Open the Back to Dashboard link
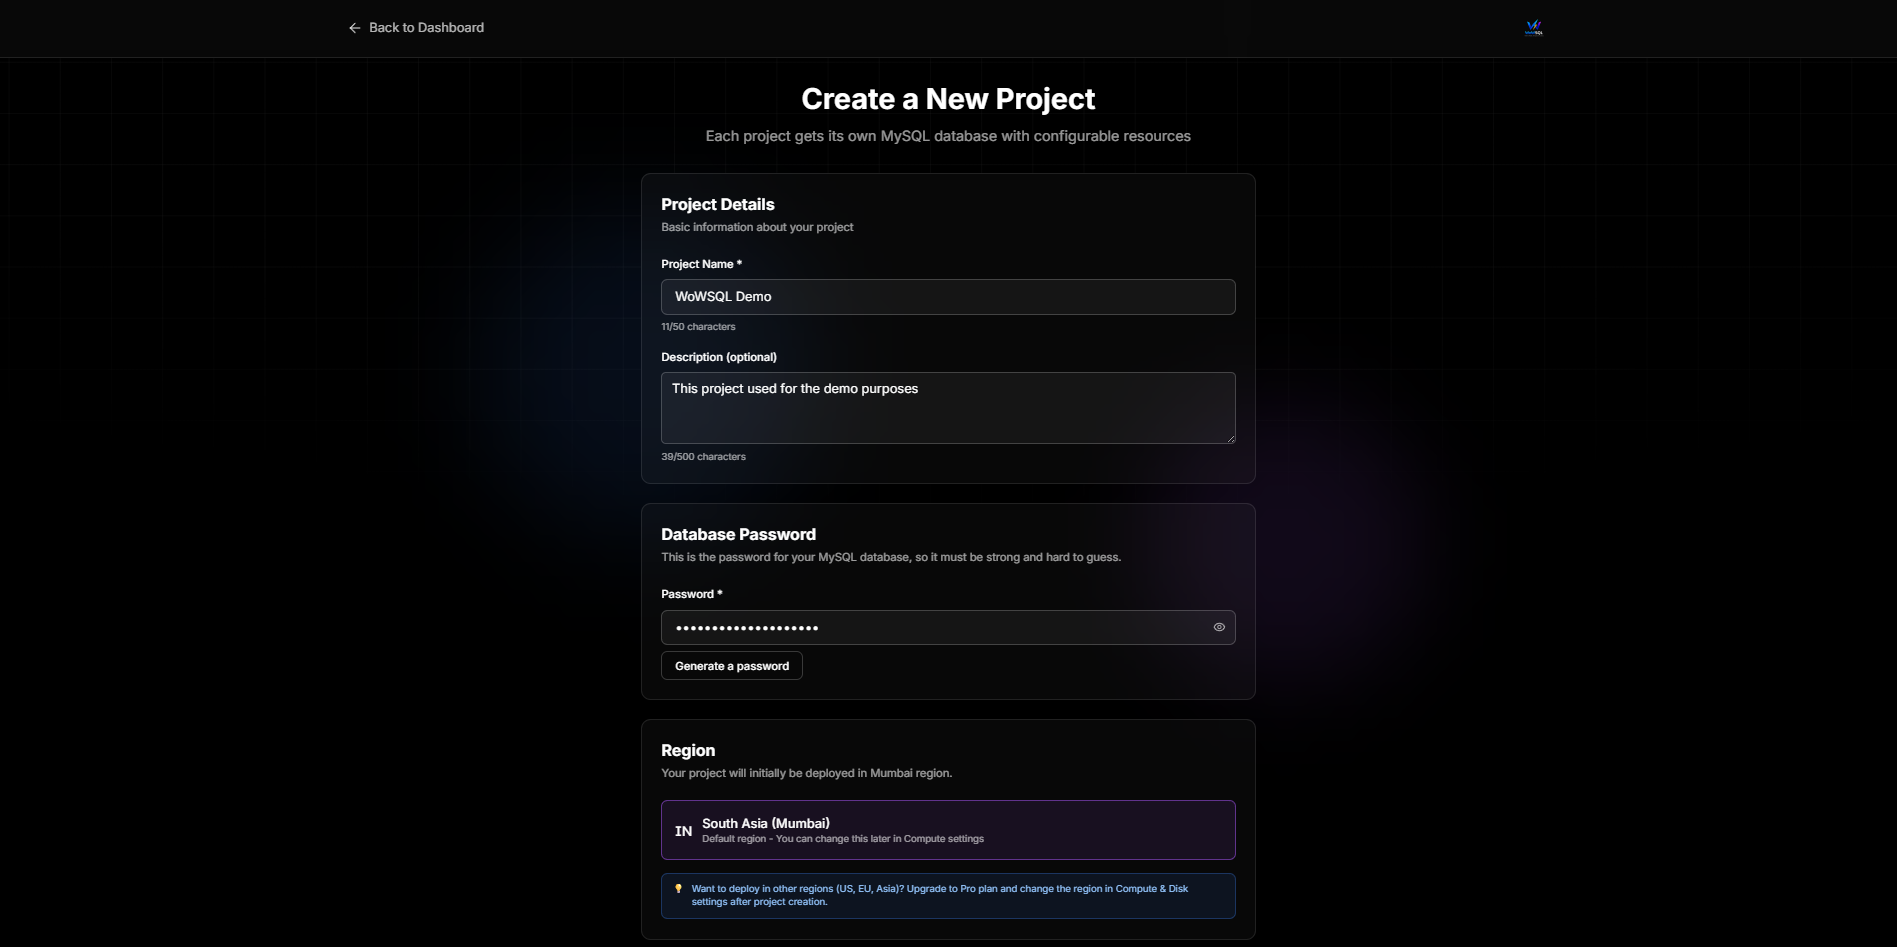This screenshot has width=1897, height=947. point(425,27)
